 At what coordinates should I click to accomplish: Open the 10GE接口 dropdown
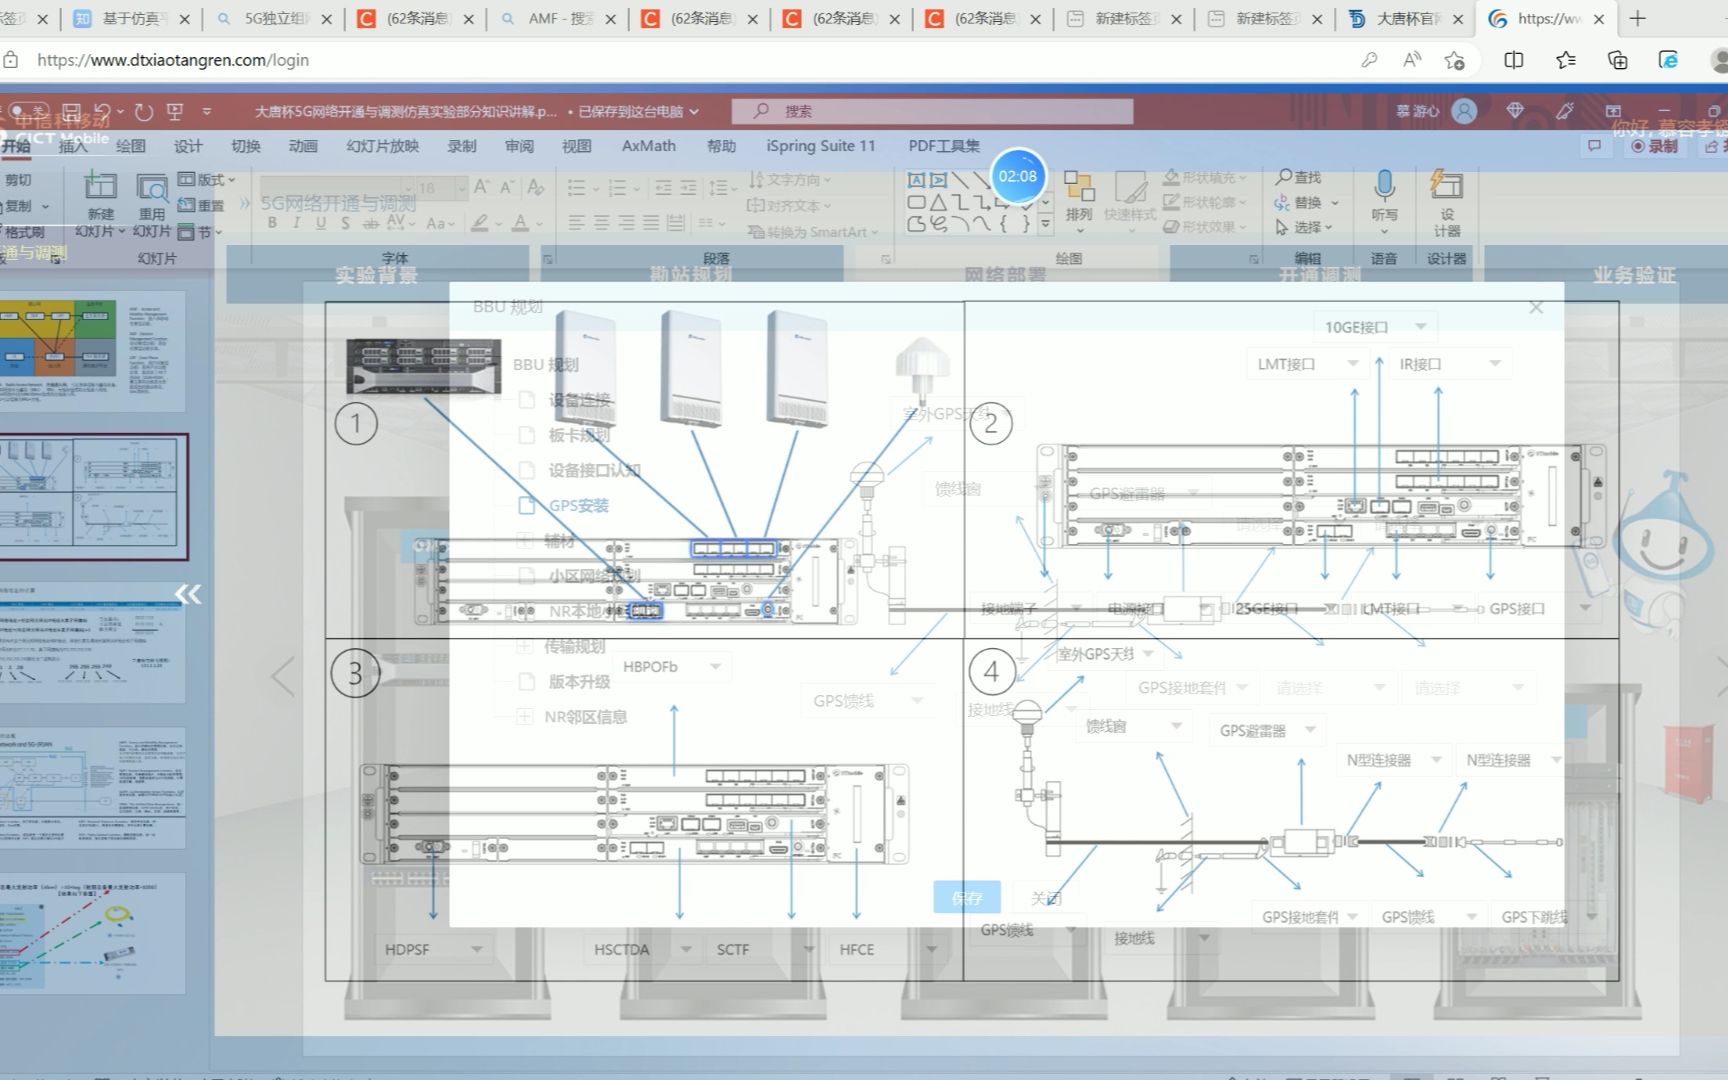tap(1375, 327)
